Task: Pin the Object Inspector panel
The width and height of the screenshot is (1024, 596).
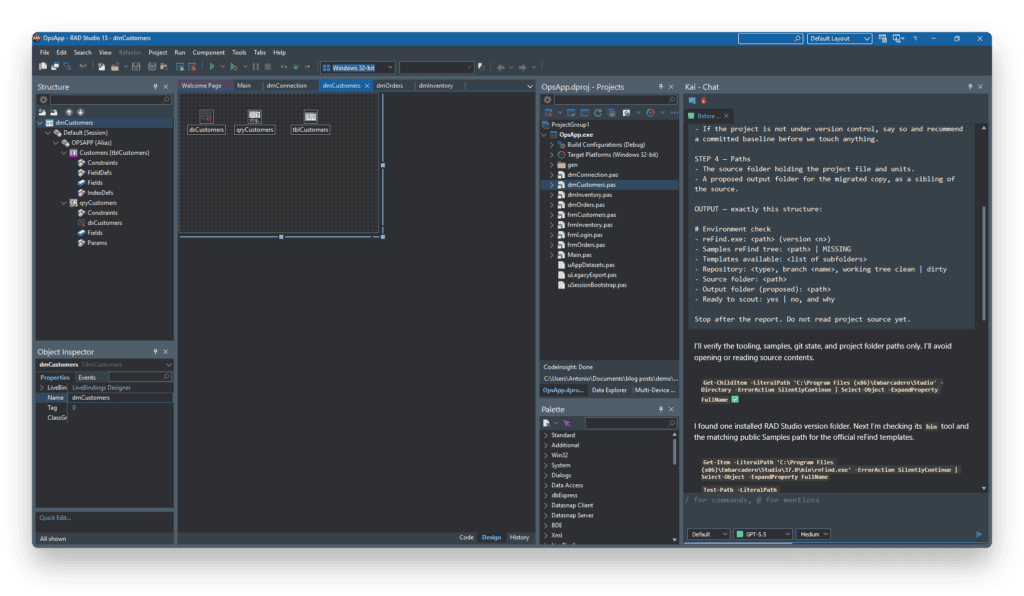Action: pyautogui.click(x=155, y=352)
